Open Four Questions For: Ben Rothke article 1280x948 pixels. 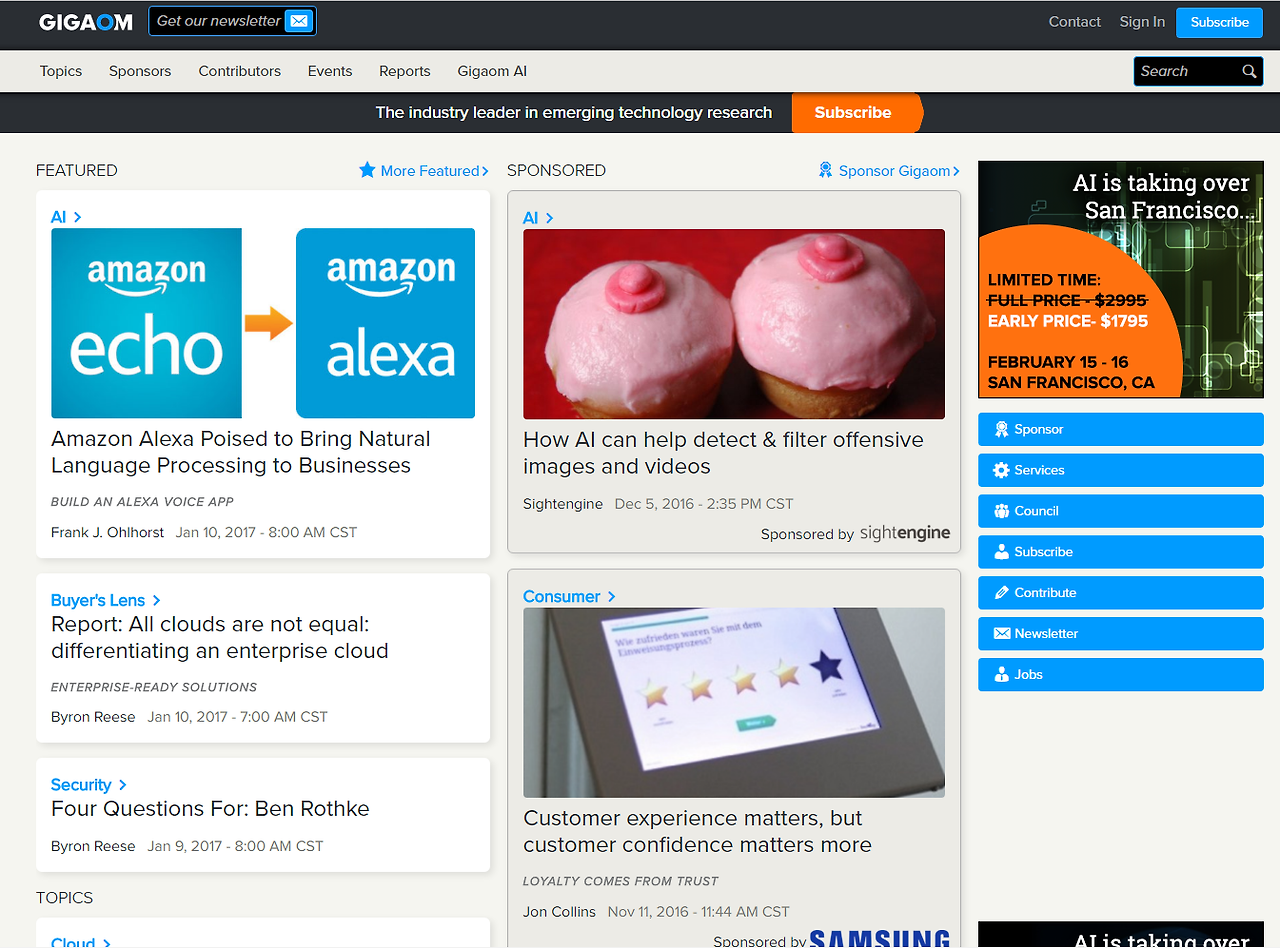[x=211, y=809]
